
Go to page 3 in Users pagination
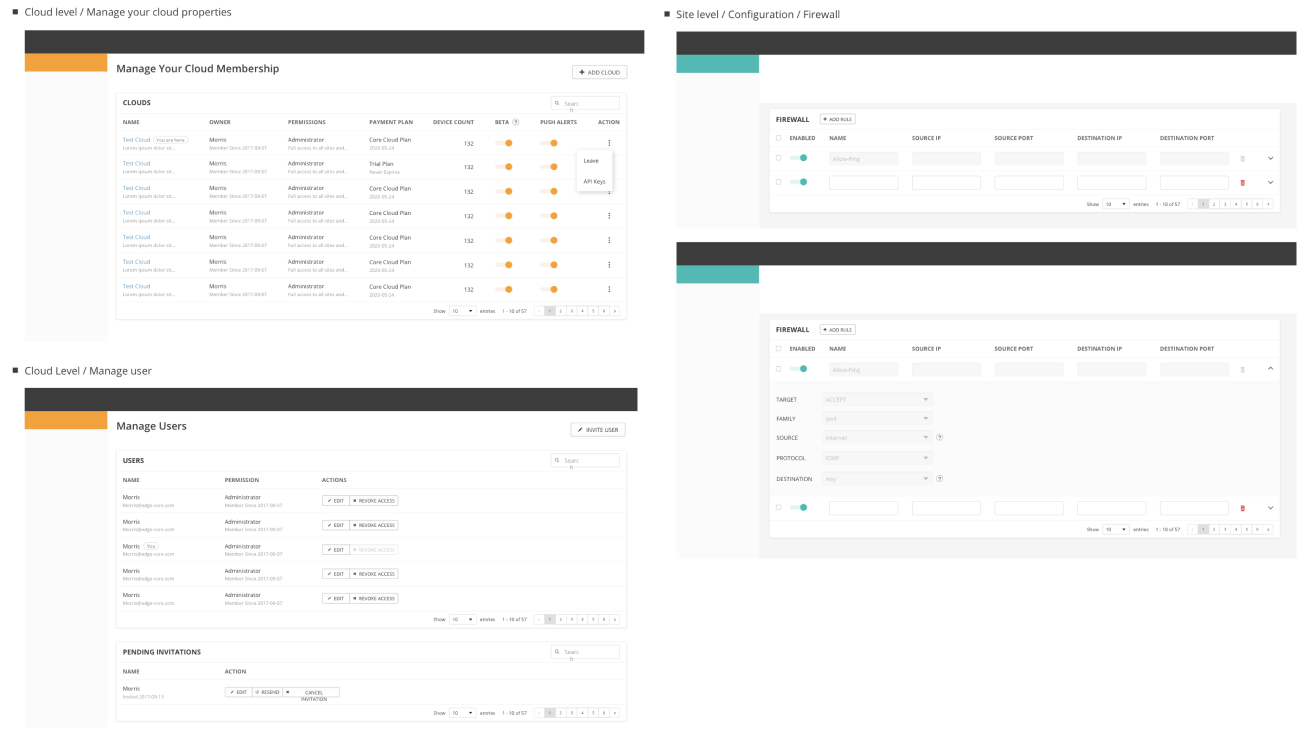(x=571, y=619)
